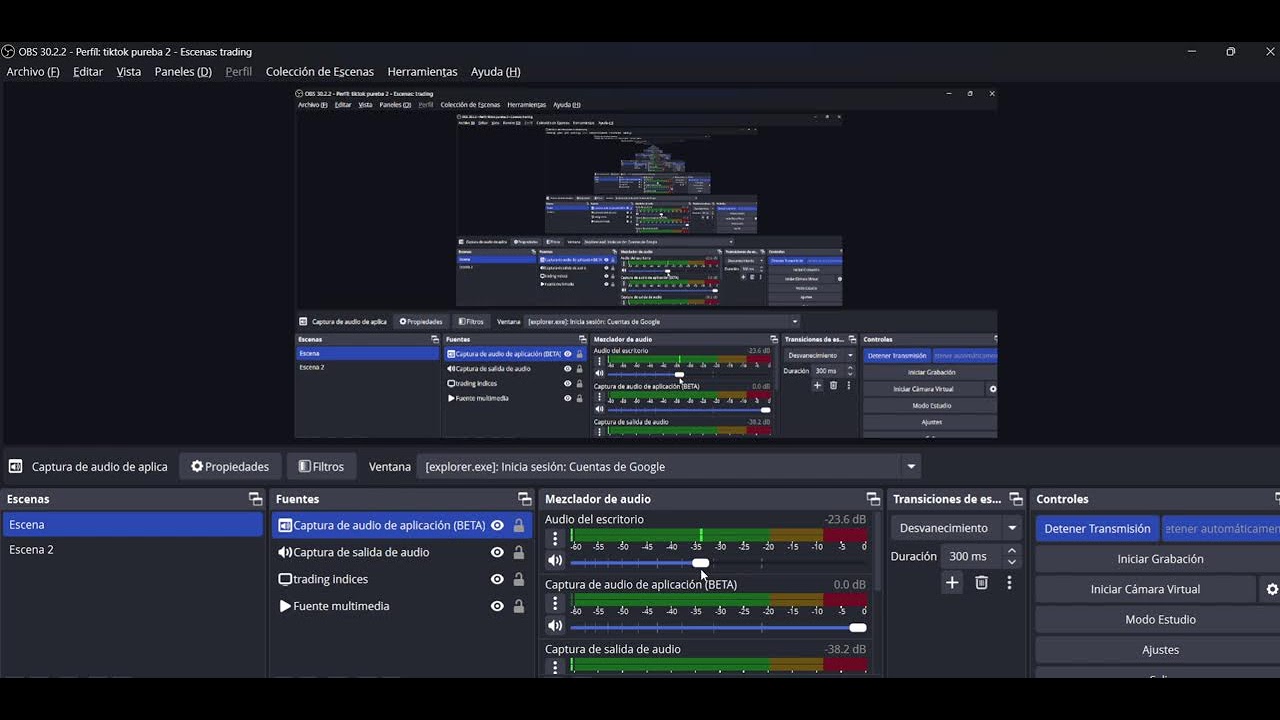Start recording with Iniciar Grabación

tap(1160, 559)
